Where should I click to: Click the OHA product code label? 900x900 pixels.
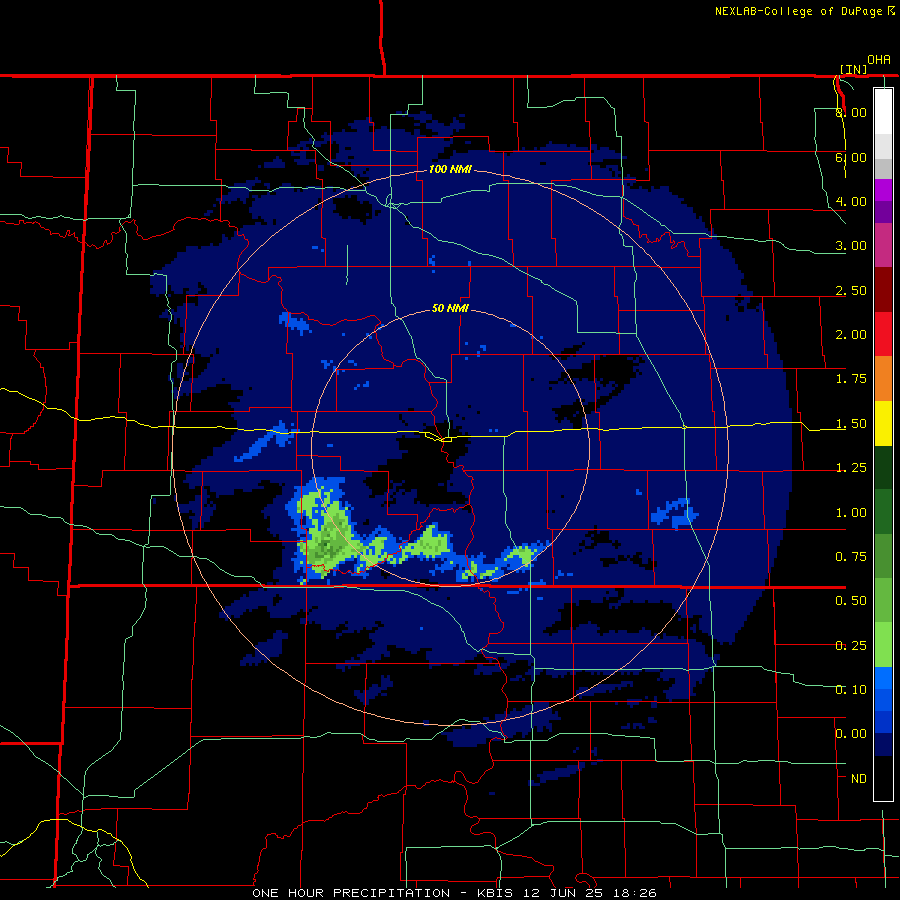point(879,60)
